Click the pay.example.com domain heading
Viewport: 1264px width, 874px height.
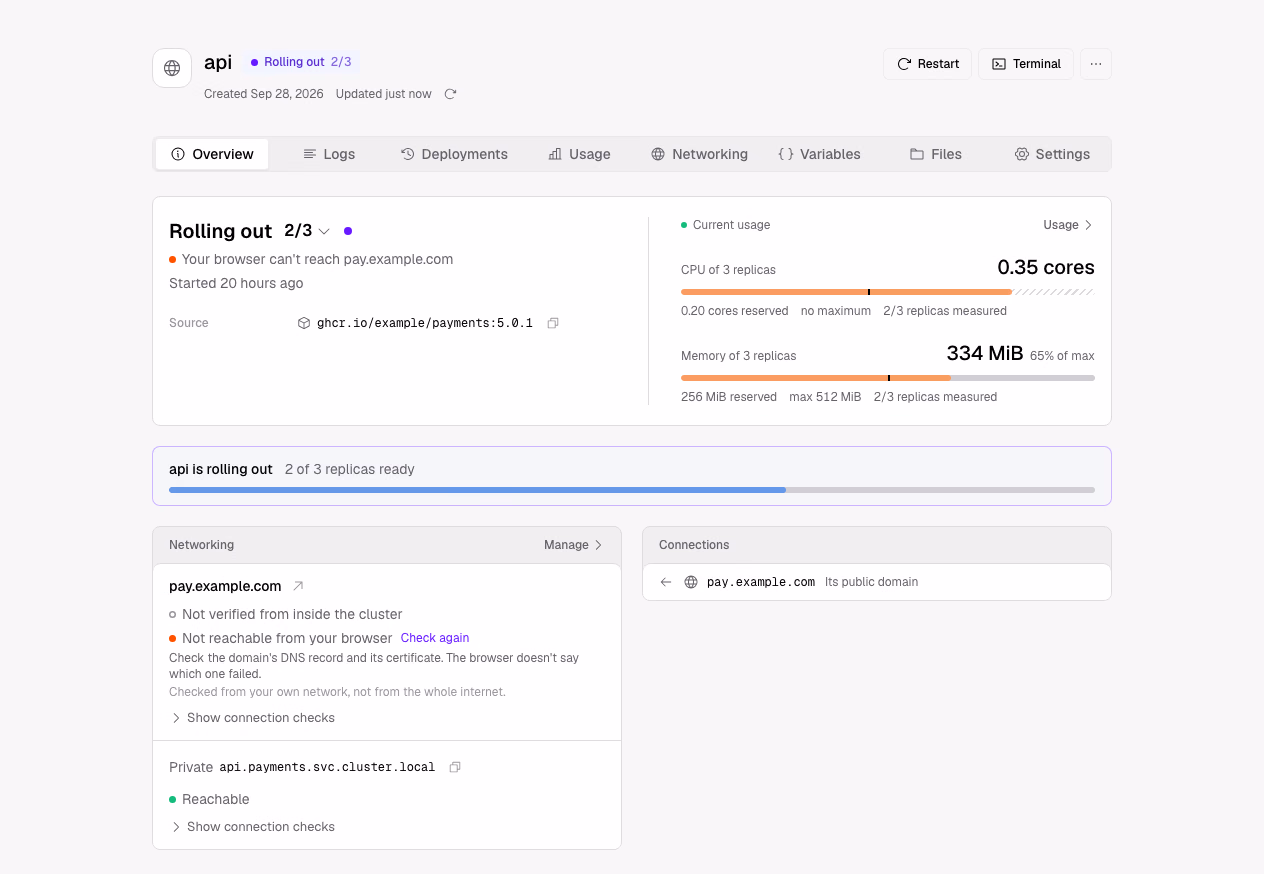pyautogui.click(x=225, y=586)
